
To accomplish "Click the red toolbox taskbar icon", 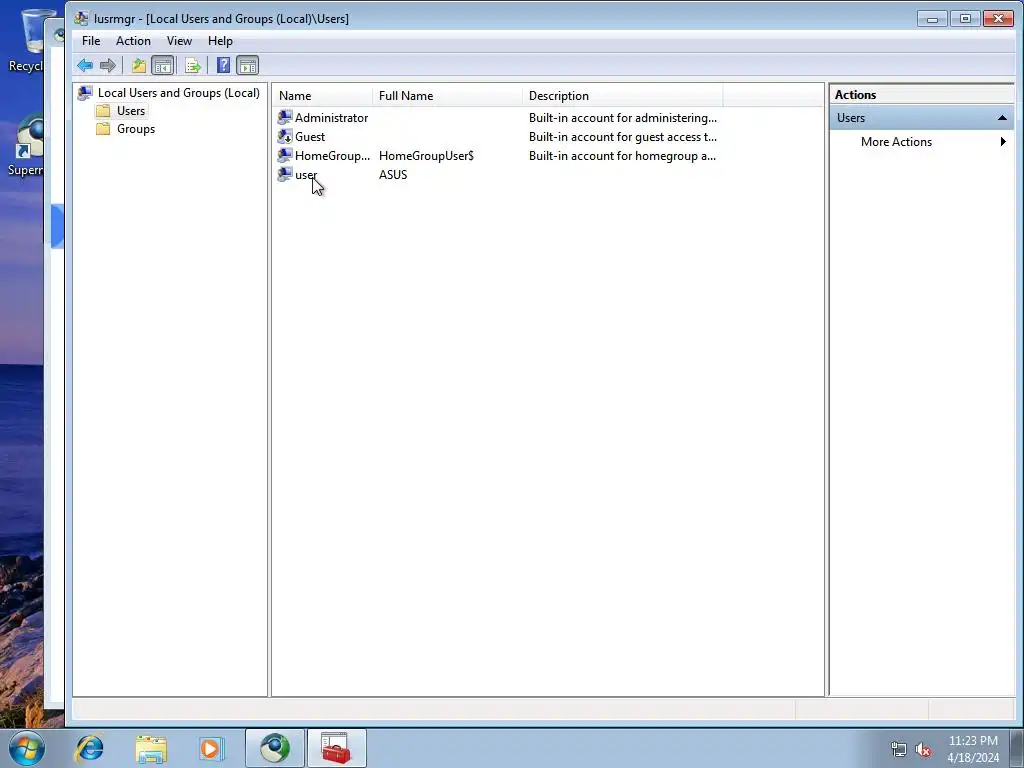I will [336, 748].
